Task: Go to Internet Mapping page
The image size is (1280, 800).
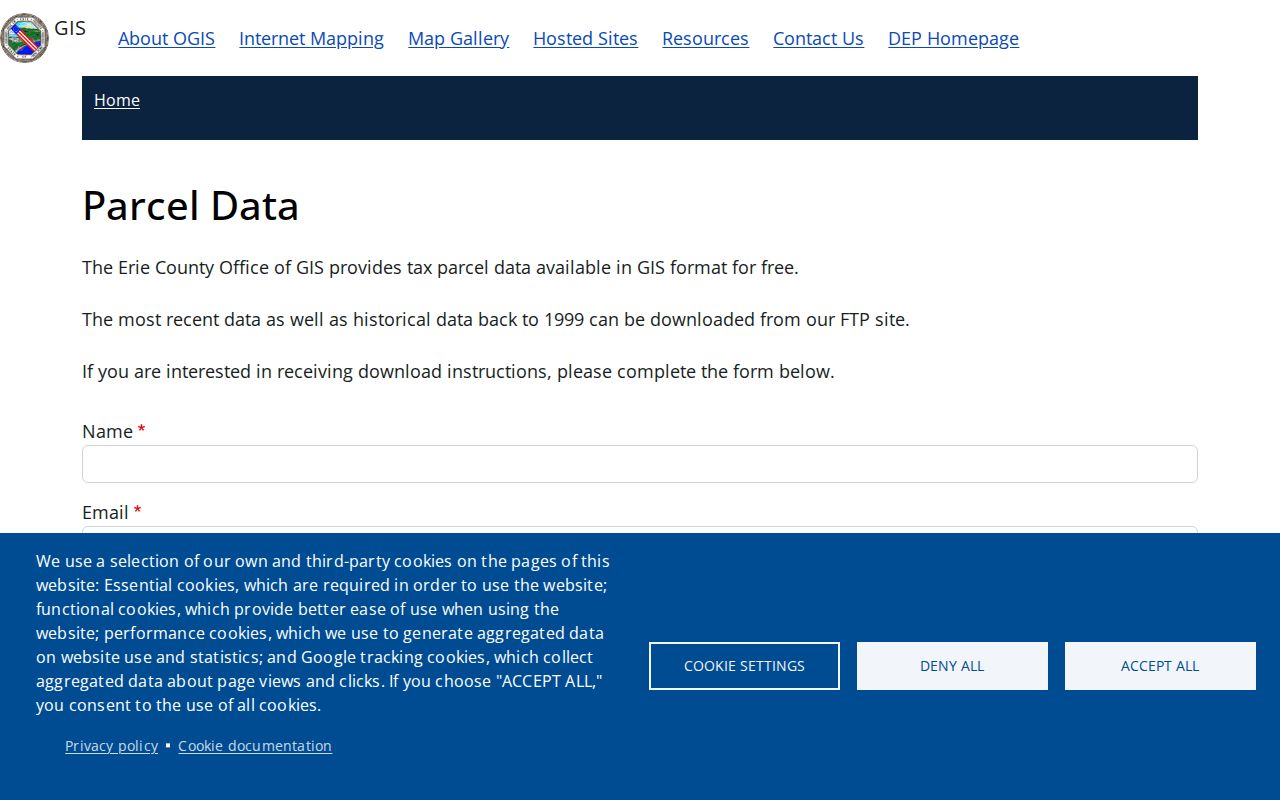Action: pyautogui.click(x=311, y=38)
